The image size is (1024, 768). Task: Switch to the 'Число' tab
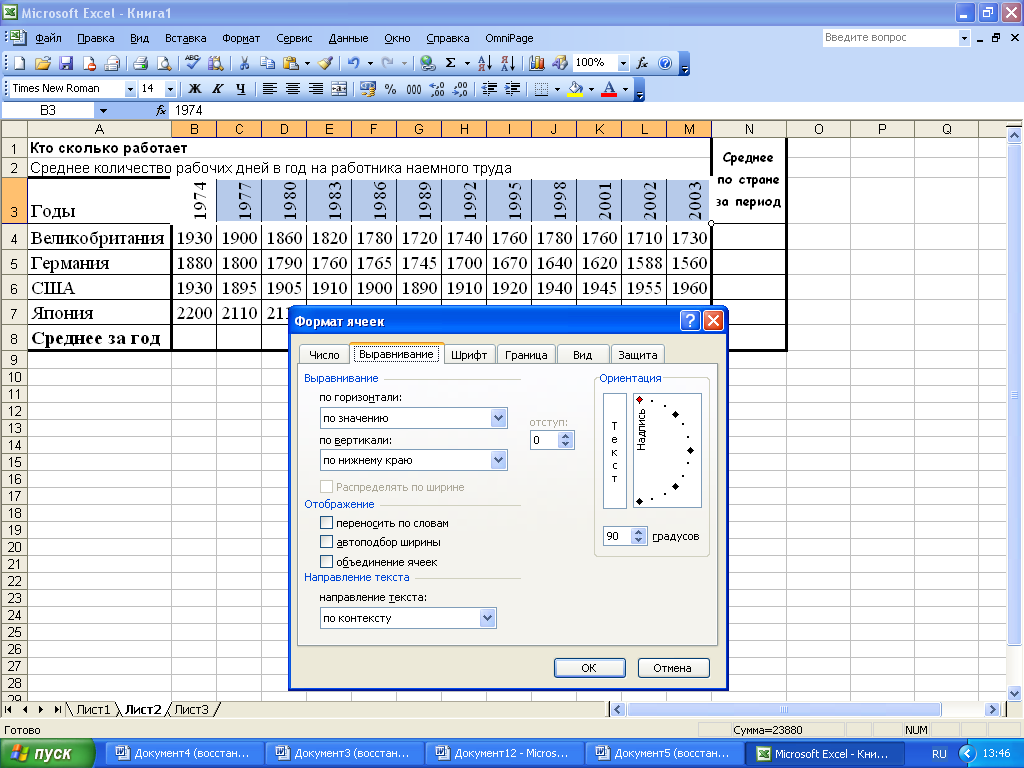pos(324,355)
